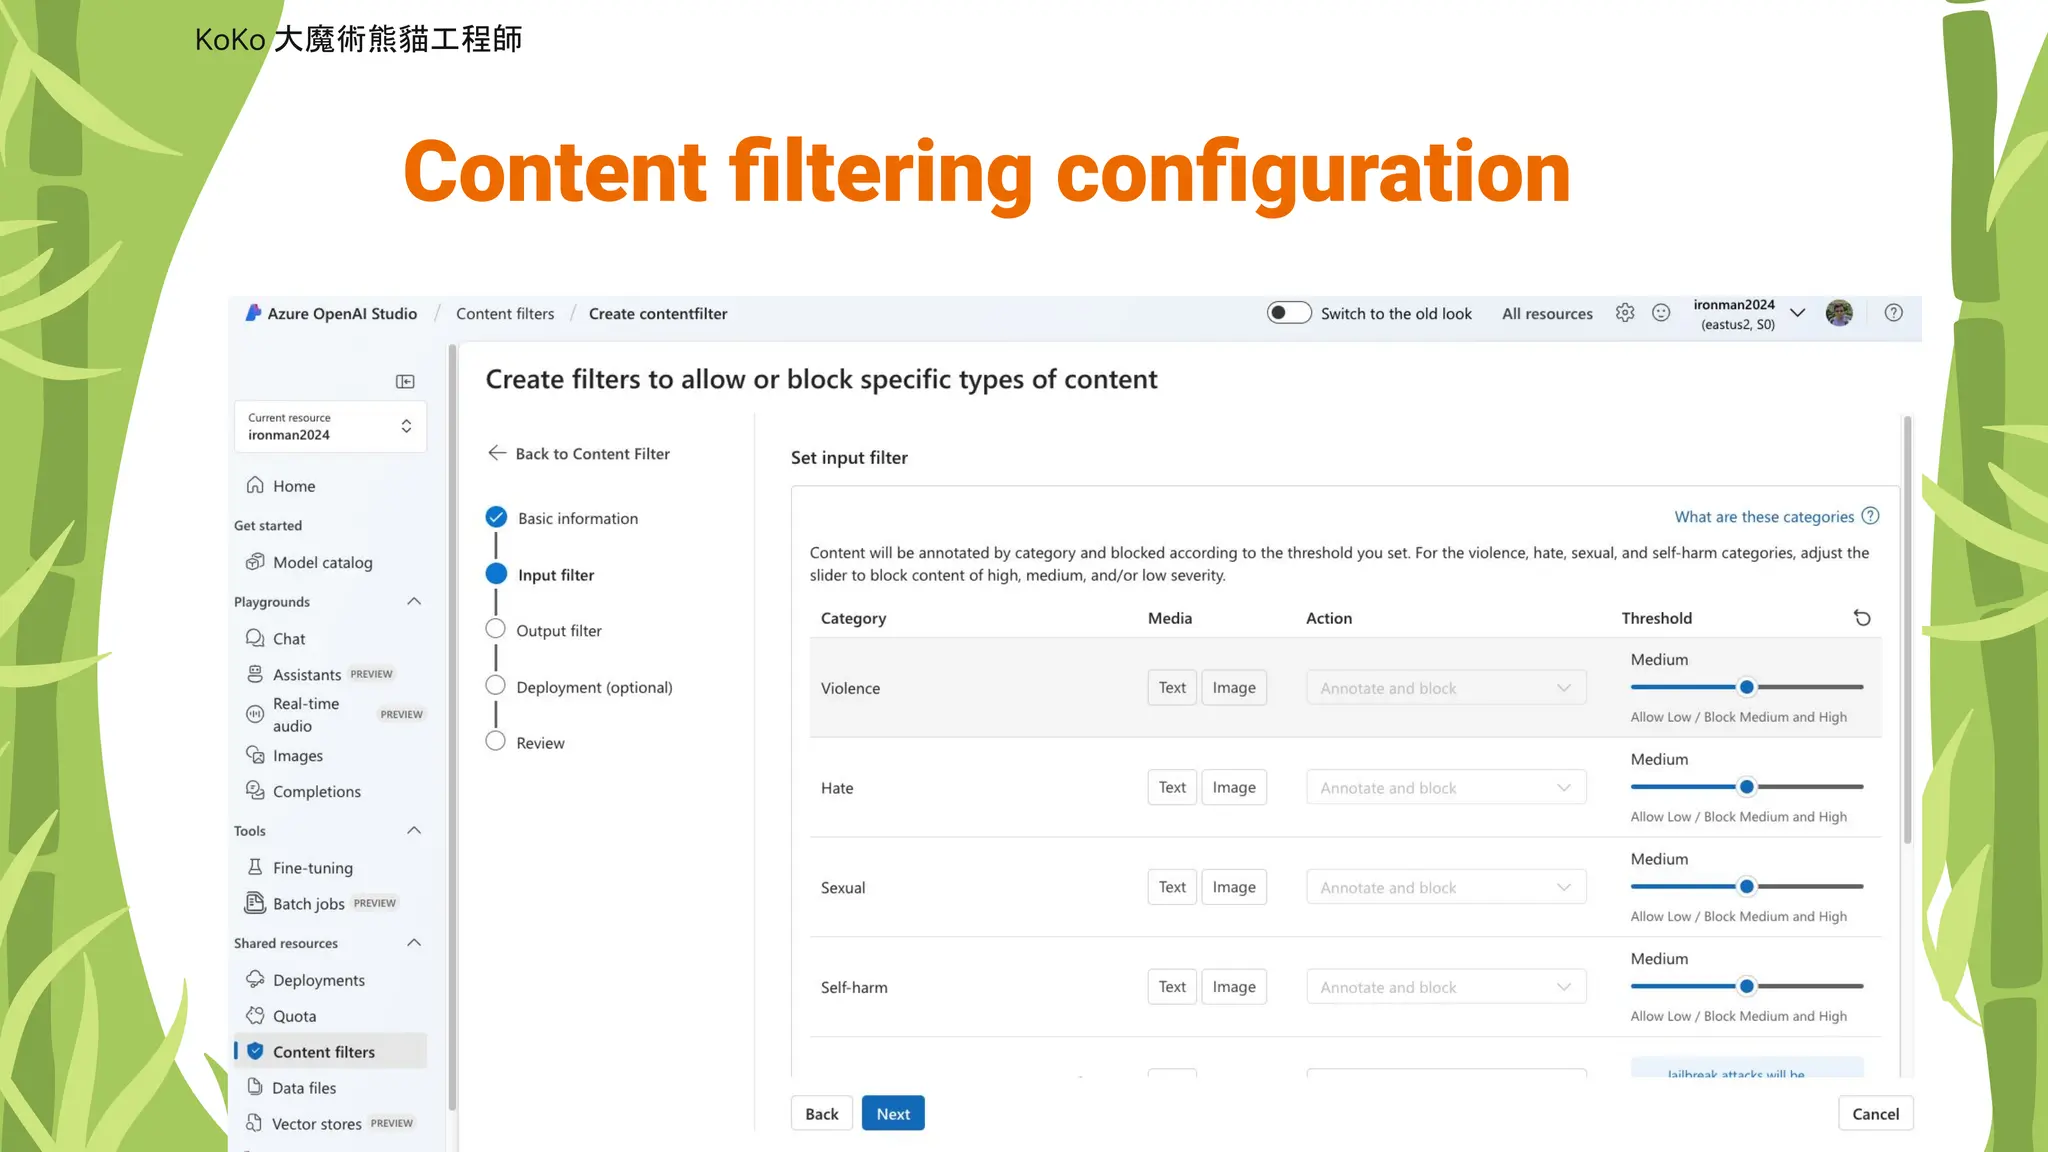
Task: Open Violence action dropdown
Action: (1446, 688)
